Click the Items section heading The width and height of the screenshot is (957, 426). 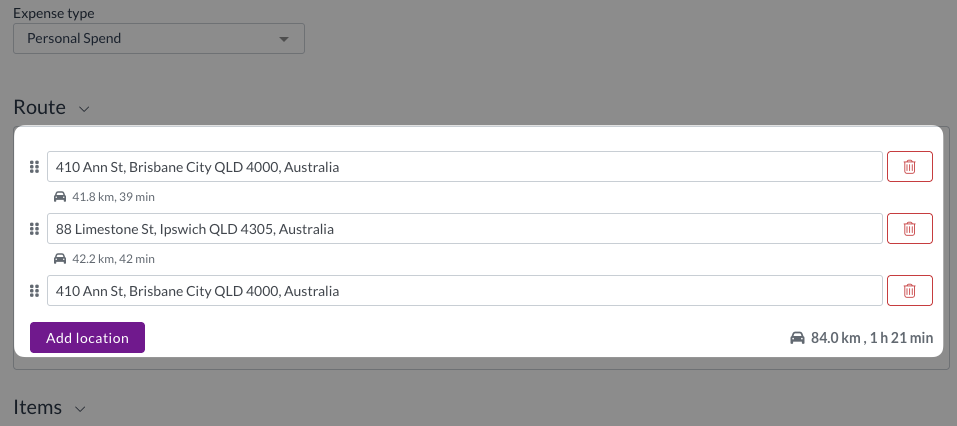point(38,407)
